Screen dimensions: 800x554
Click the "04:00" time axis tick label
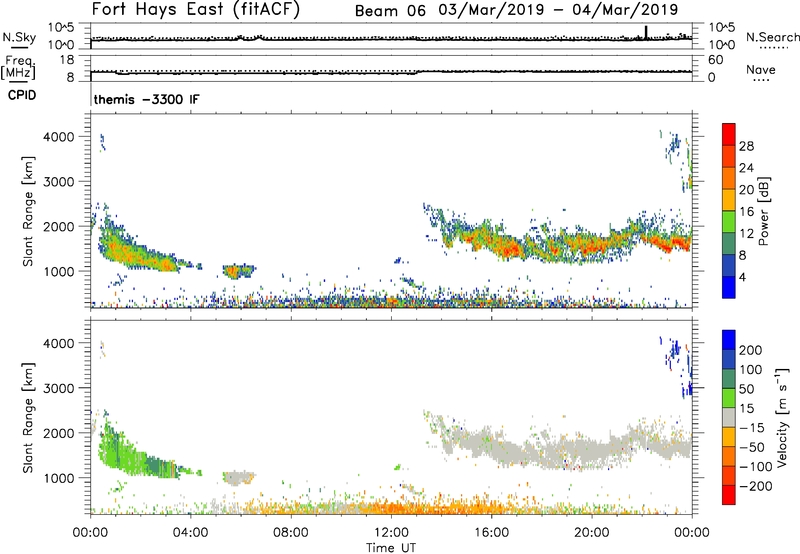[190, 533]
